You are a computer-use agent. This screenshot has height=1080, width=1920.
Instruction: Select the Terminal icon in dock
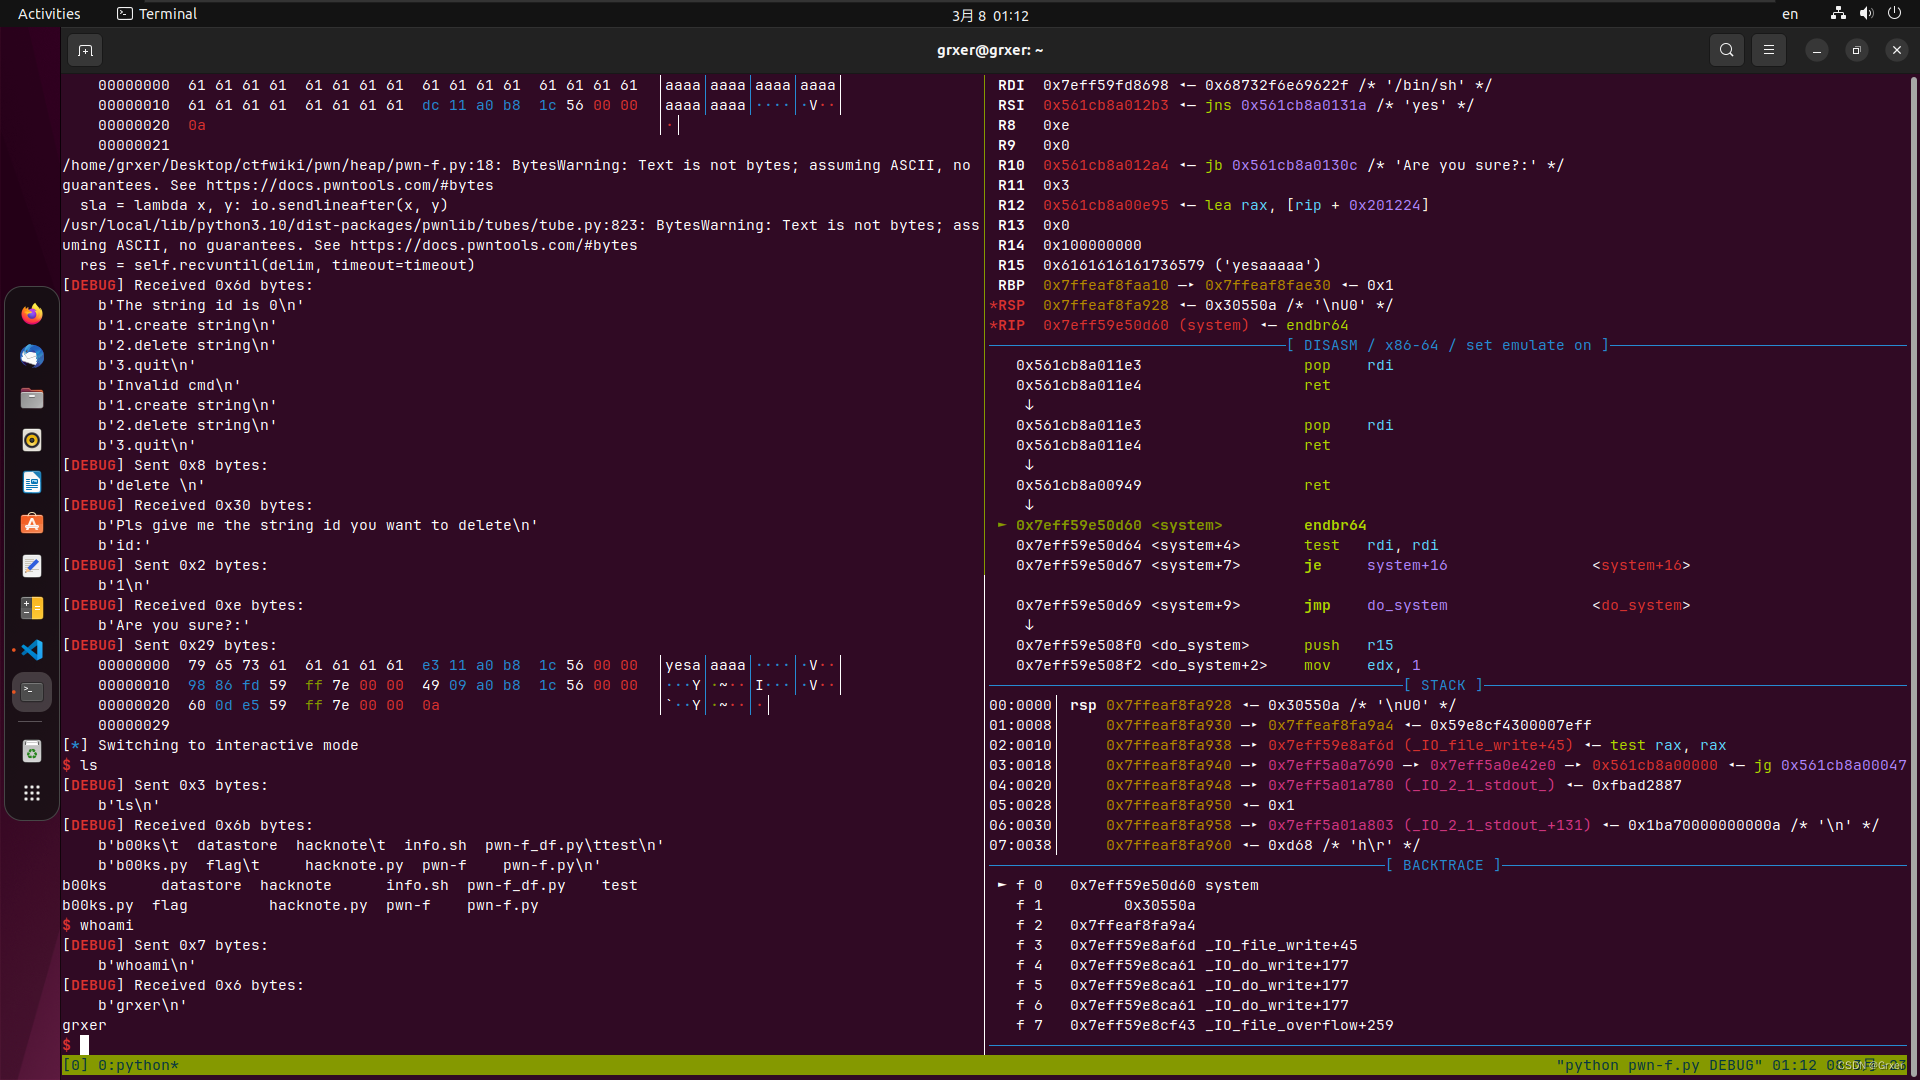click(x=32, y=692)
